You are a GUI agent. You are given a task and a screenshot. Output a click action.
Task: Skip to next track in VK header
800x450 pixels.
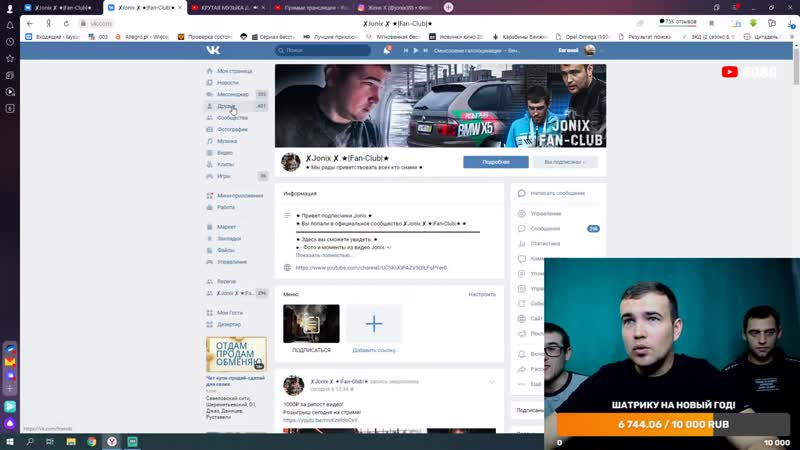coord(425,51)
